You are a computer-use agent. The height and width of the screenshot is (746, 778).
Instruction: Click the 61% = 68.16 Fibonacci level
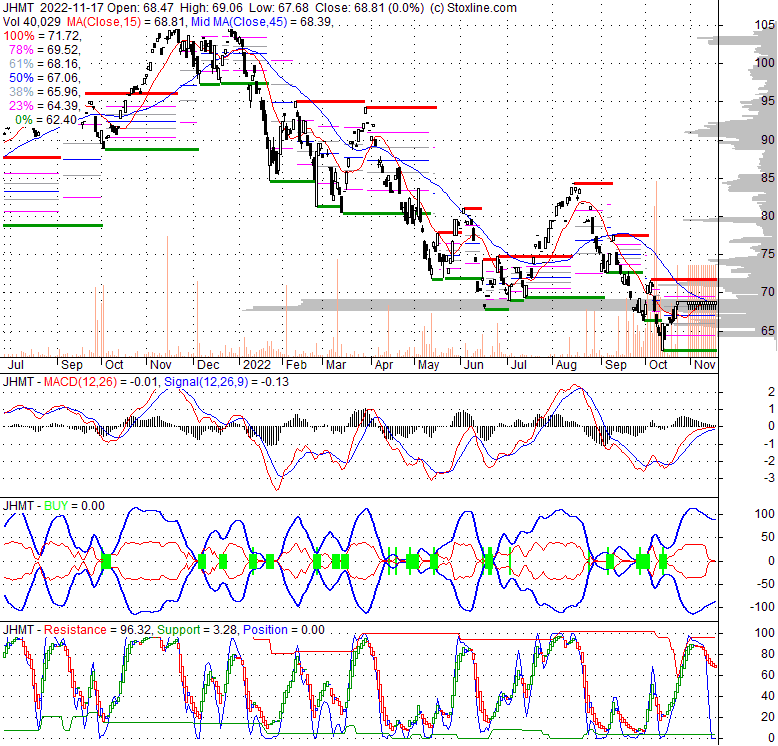pyautogui.click(x=45, y=63)
